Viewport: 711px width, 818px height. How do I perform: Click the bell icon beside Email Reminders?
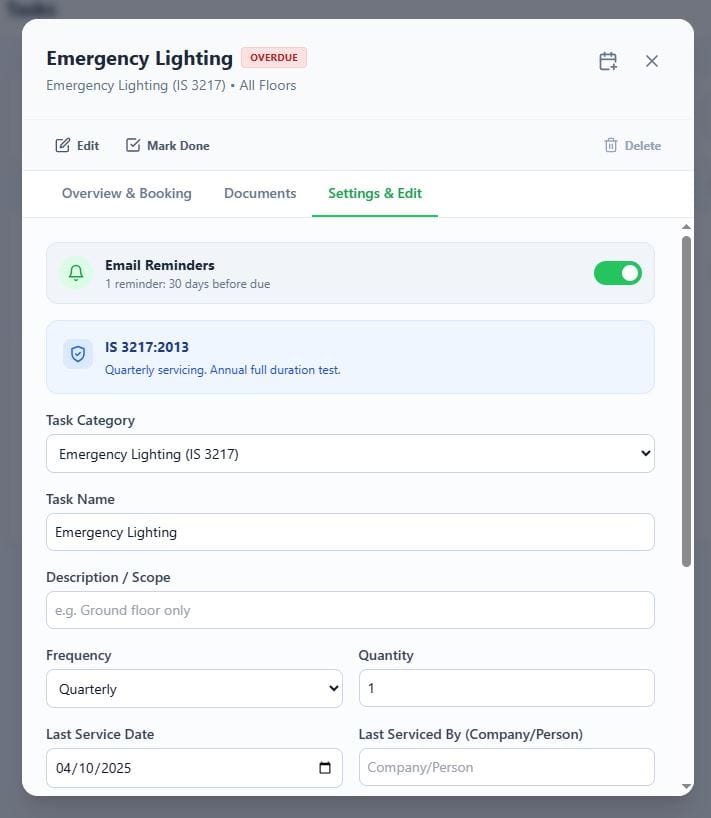click(x=76, y=273)
